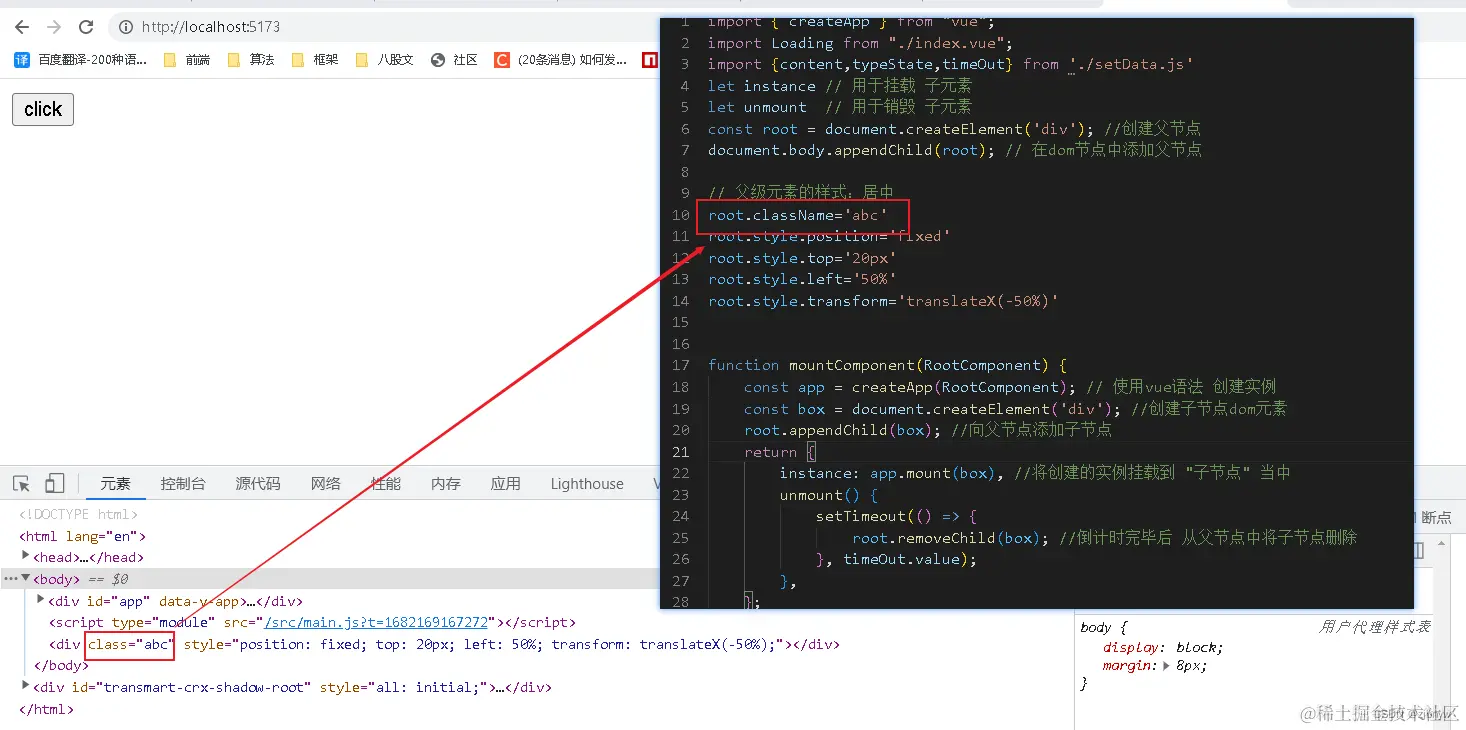
Task: Switch to the 源代码 tab
Action: click(x=258, y=484)
